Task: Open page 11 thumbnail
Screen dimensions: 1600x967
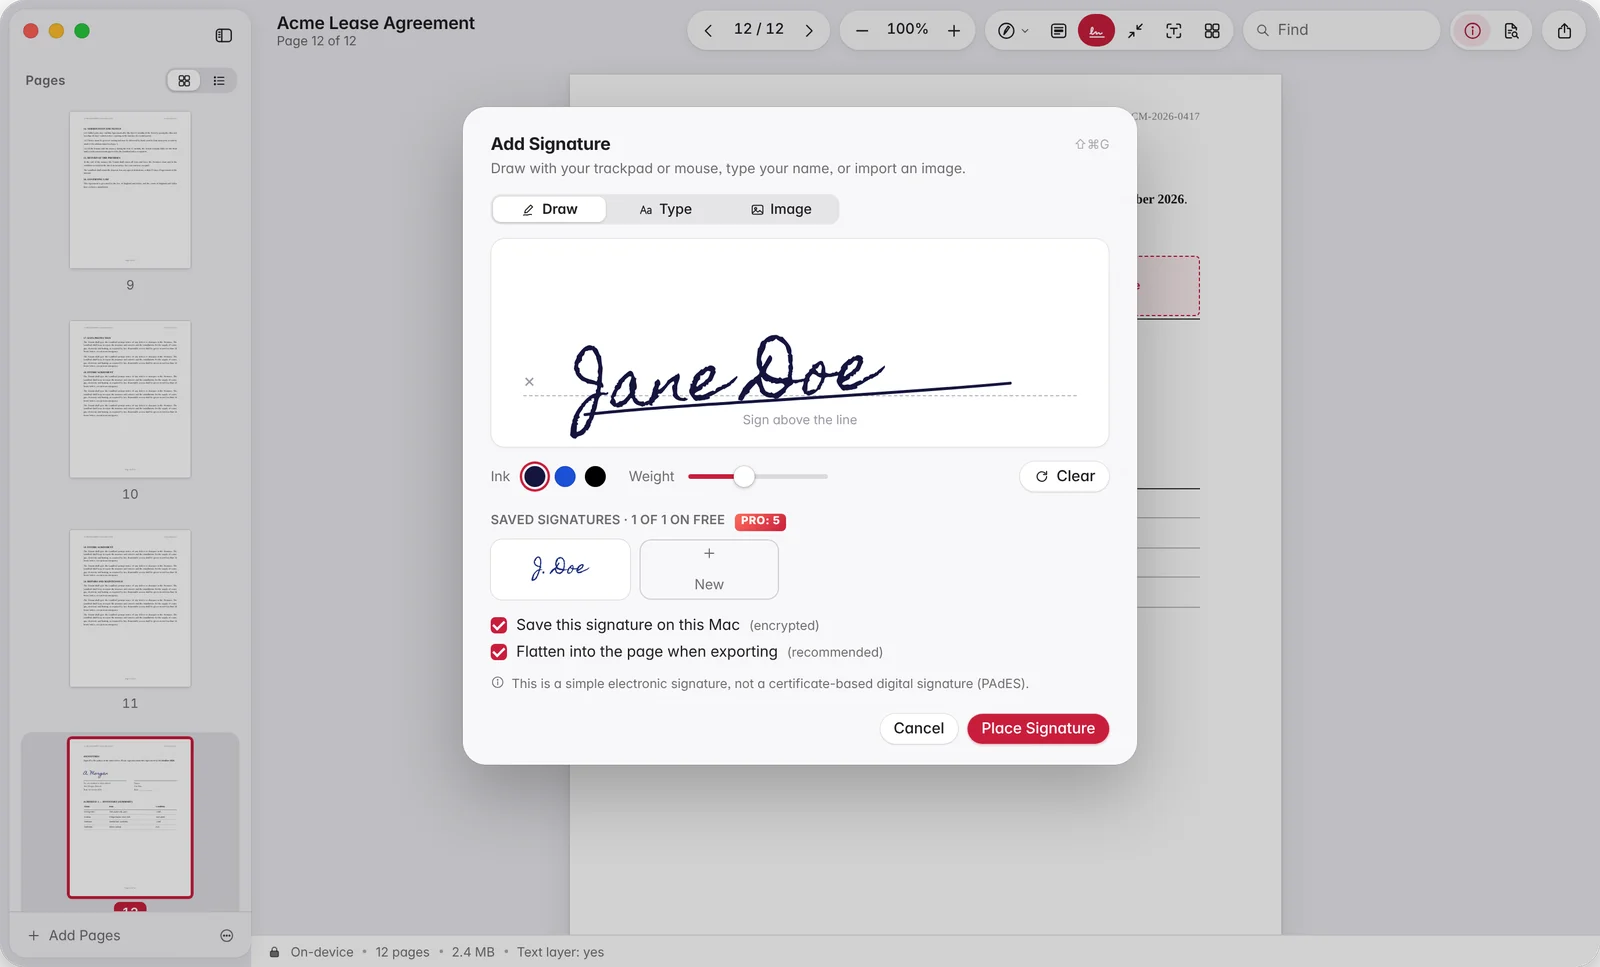Action: point(130,608)
